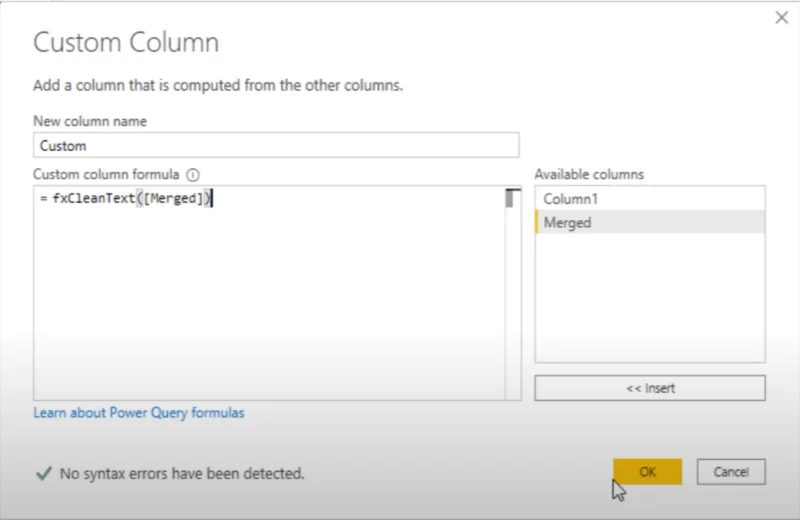Viewport: 800px width, 520px height.
Task: Click the "Add a column that is computed" description
Action: (218, 85)
